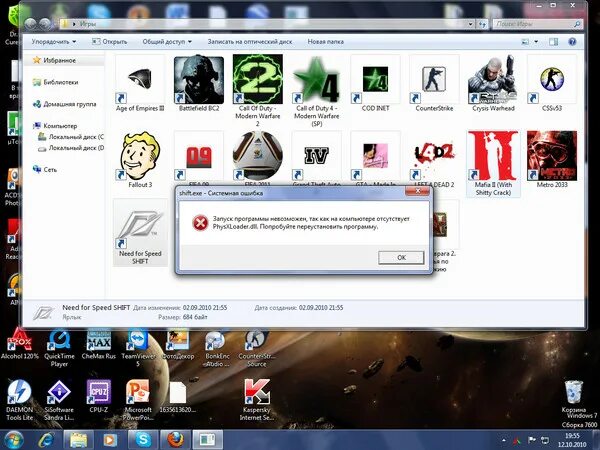Select the CounterStrike shortcut
The width and height of the screenshot is (600, 450).
434,84
